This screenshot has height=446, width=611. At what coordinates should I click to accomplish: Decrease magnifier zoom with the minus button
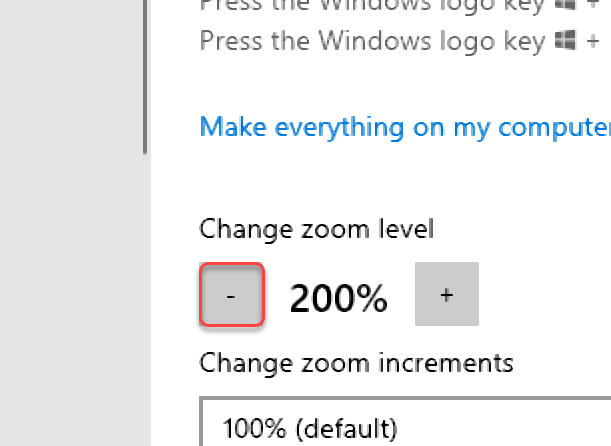pyautogui.click(x=232, y=294)
